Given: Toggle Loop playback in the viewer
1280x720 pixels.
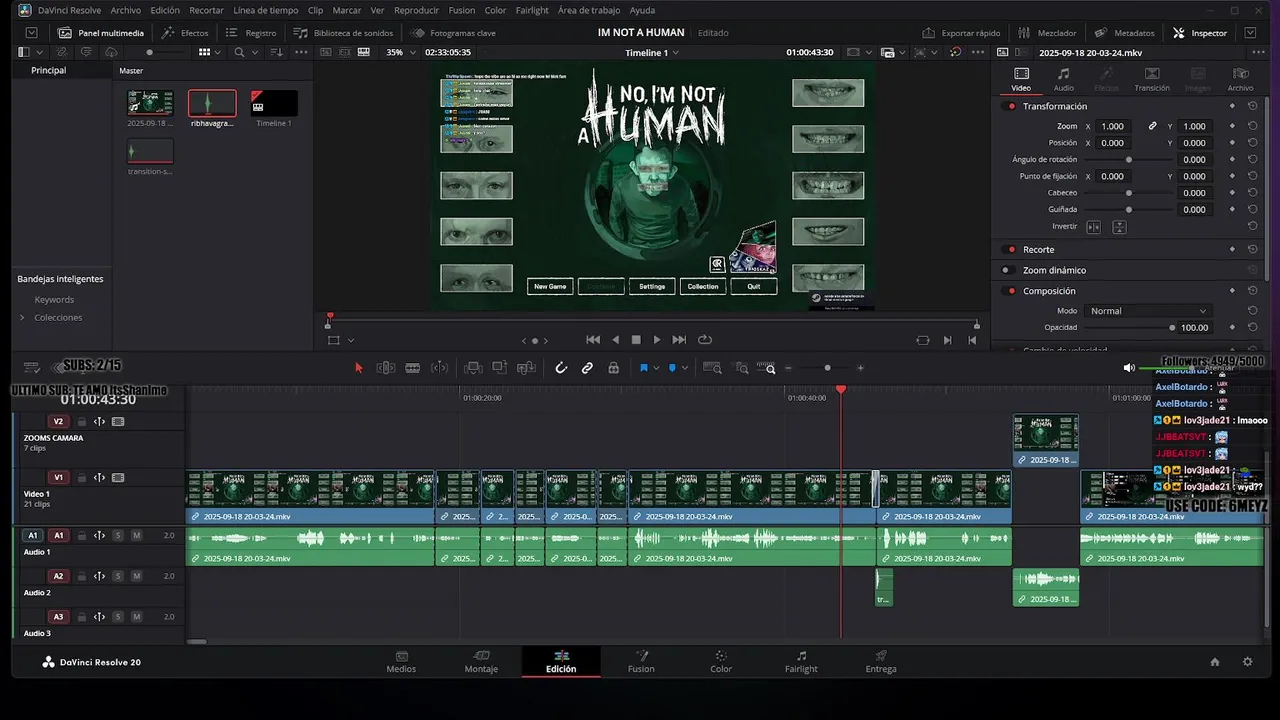Looking at the screenshot, I should (x=705, y=340).
